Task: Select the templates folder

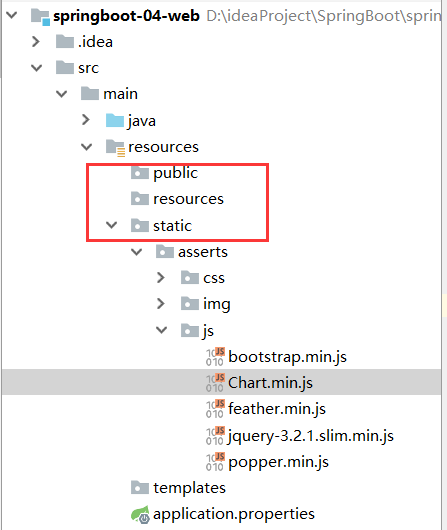Action: click(189, 488)
